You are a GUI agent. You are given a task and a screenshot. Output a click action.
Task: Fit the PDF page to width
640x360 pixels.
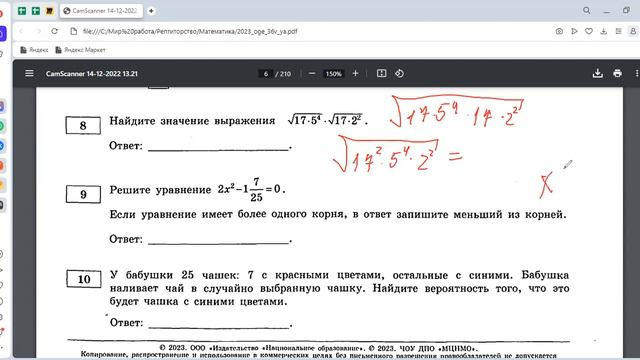(381, 73)
